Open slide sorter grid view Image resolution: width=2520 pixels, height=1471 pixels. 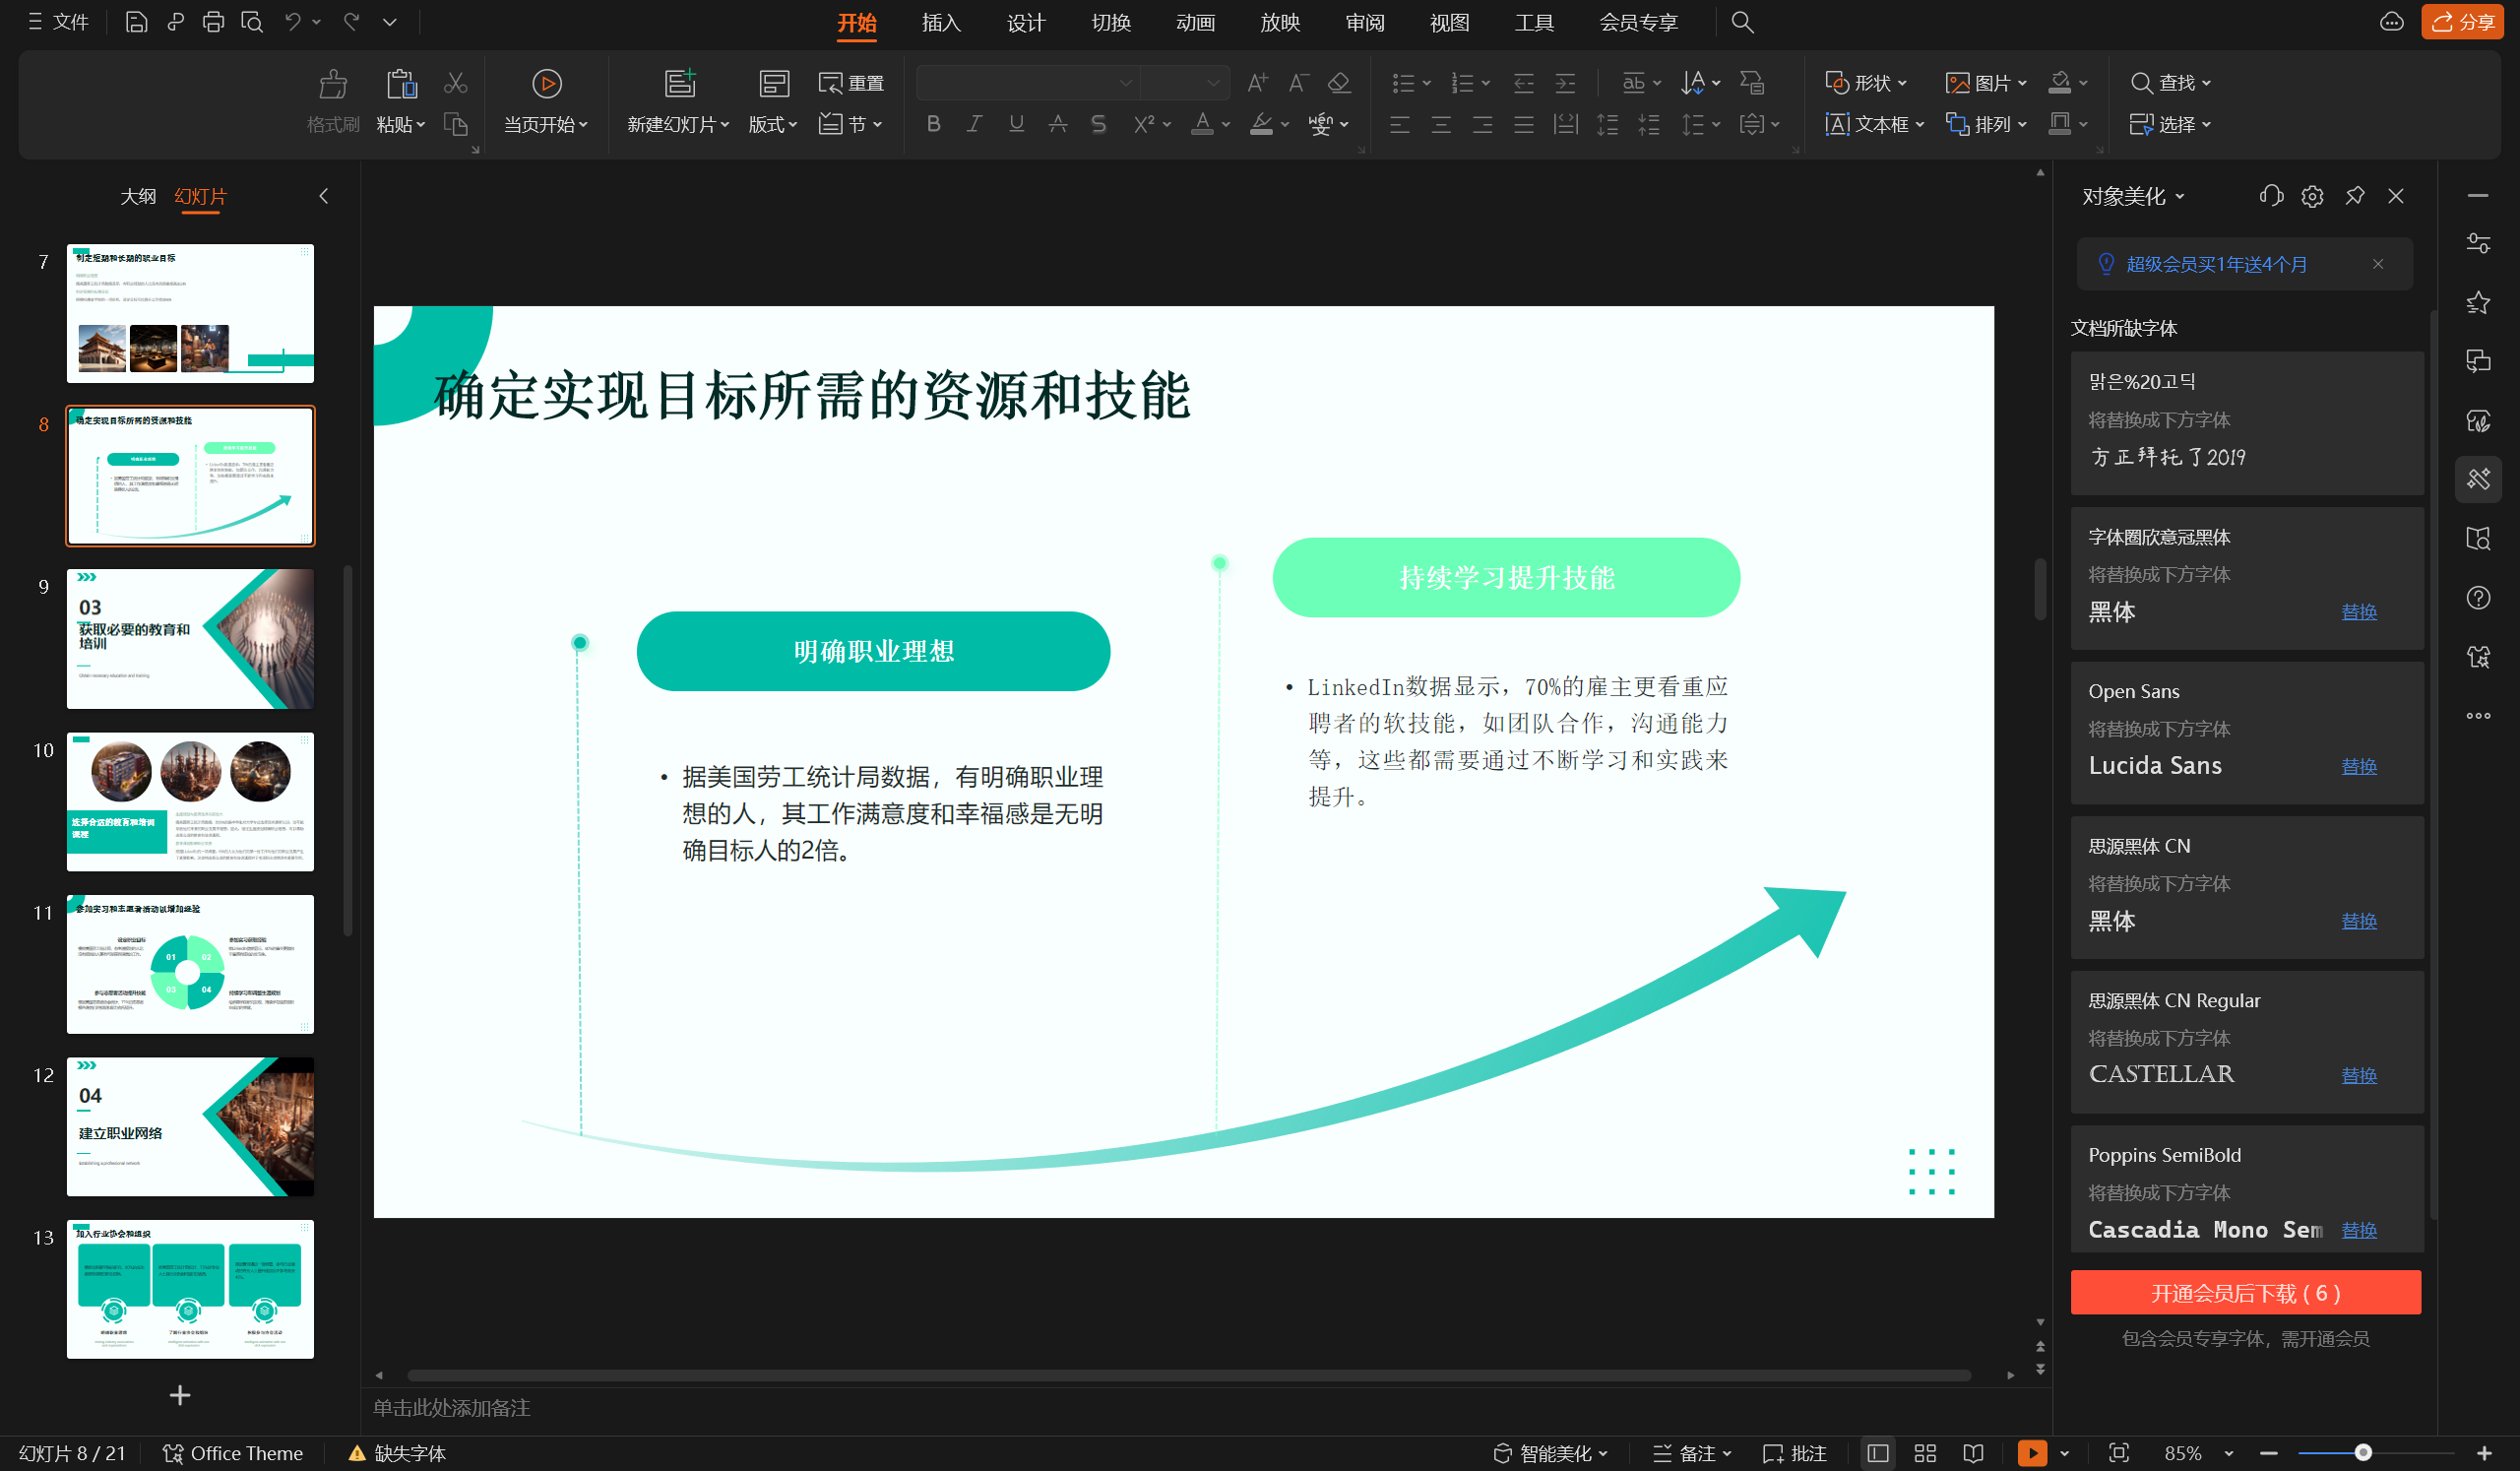pyautogui.click(x=1925, y=1453)
